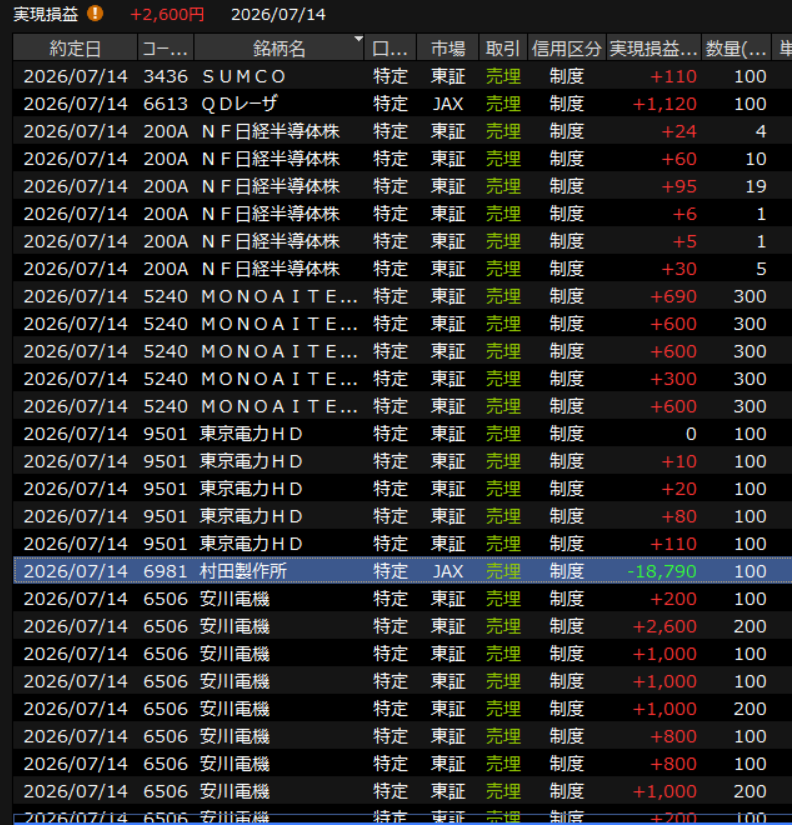
Task: Click the orange warning icon beside 実現損益
Action: coord(95,13)
